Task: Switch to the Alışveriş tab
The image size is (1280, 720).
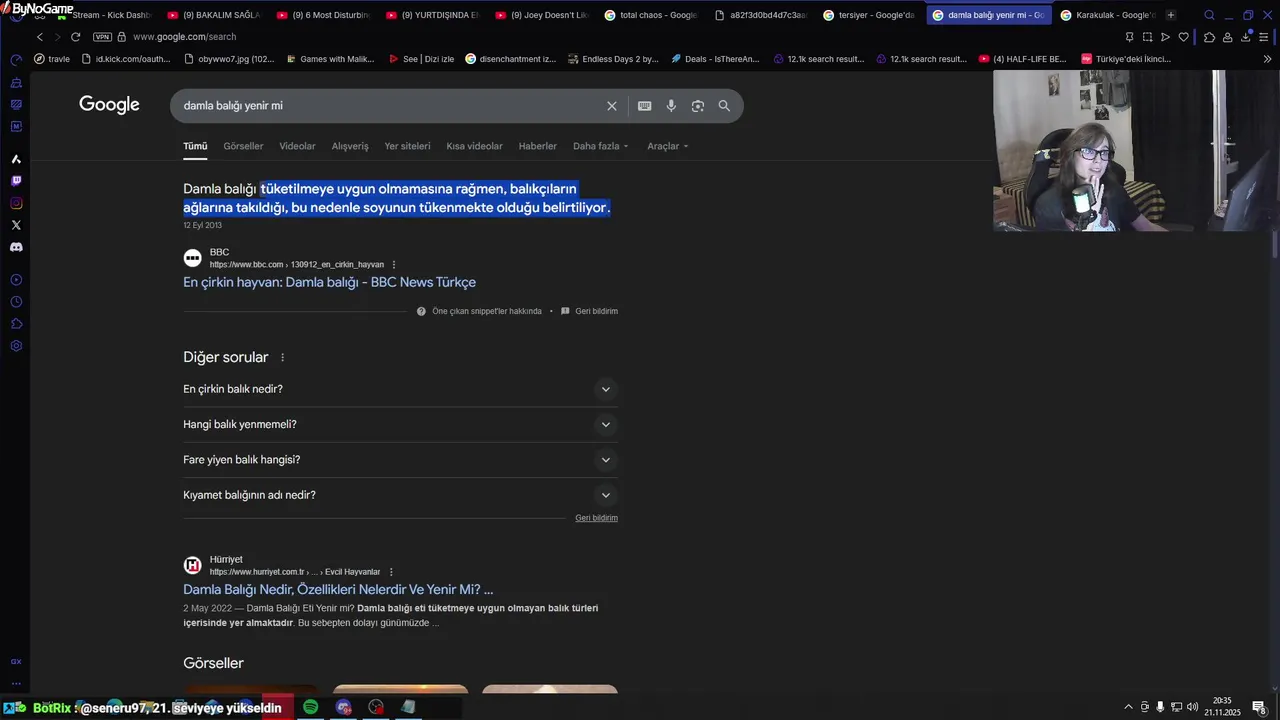Action: tap(350, 146)
